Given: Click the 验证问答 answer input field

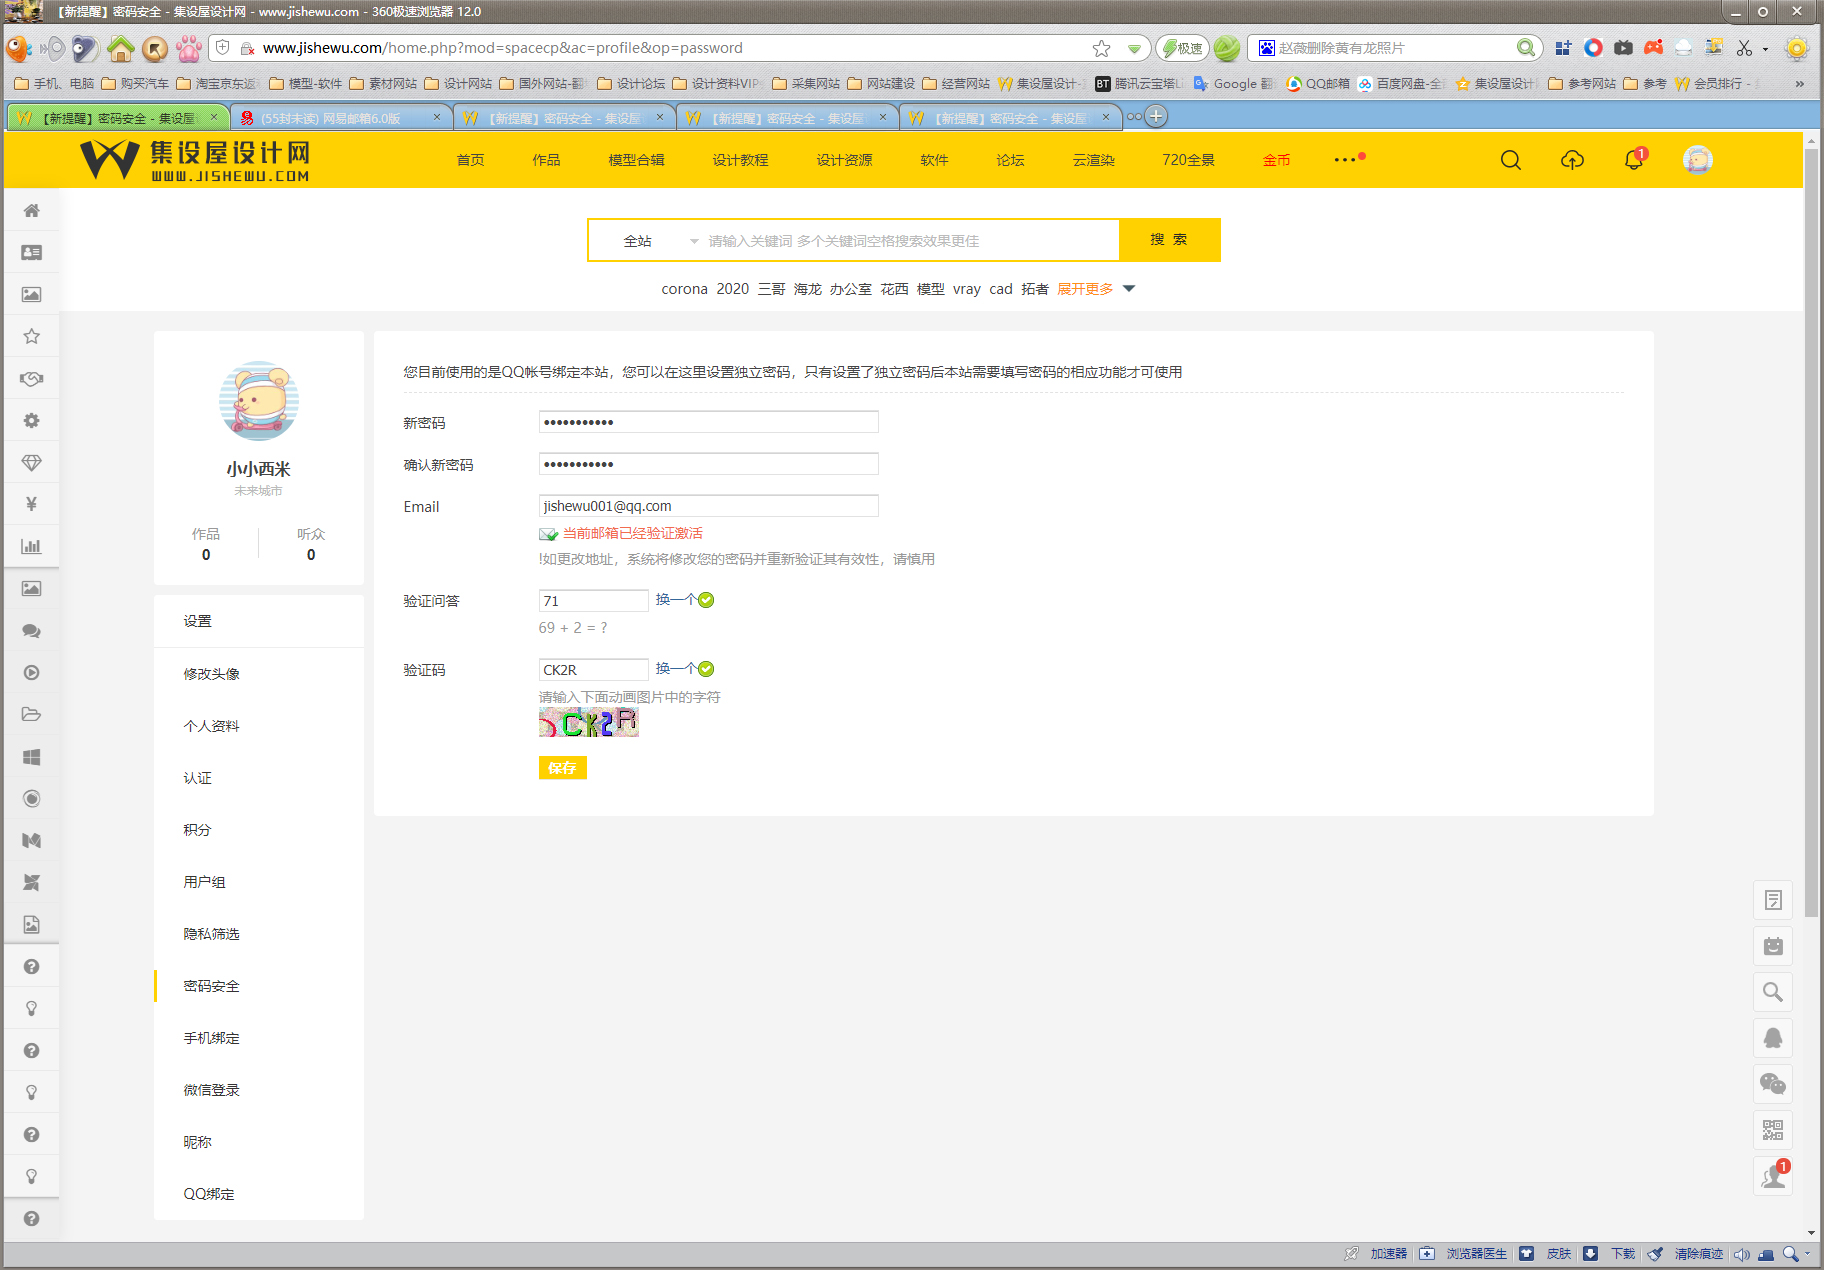Looking at the screenshot, I should click(x=594, y=601).
